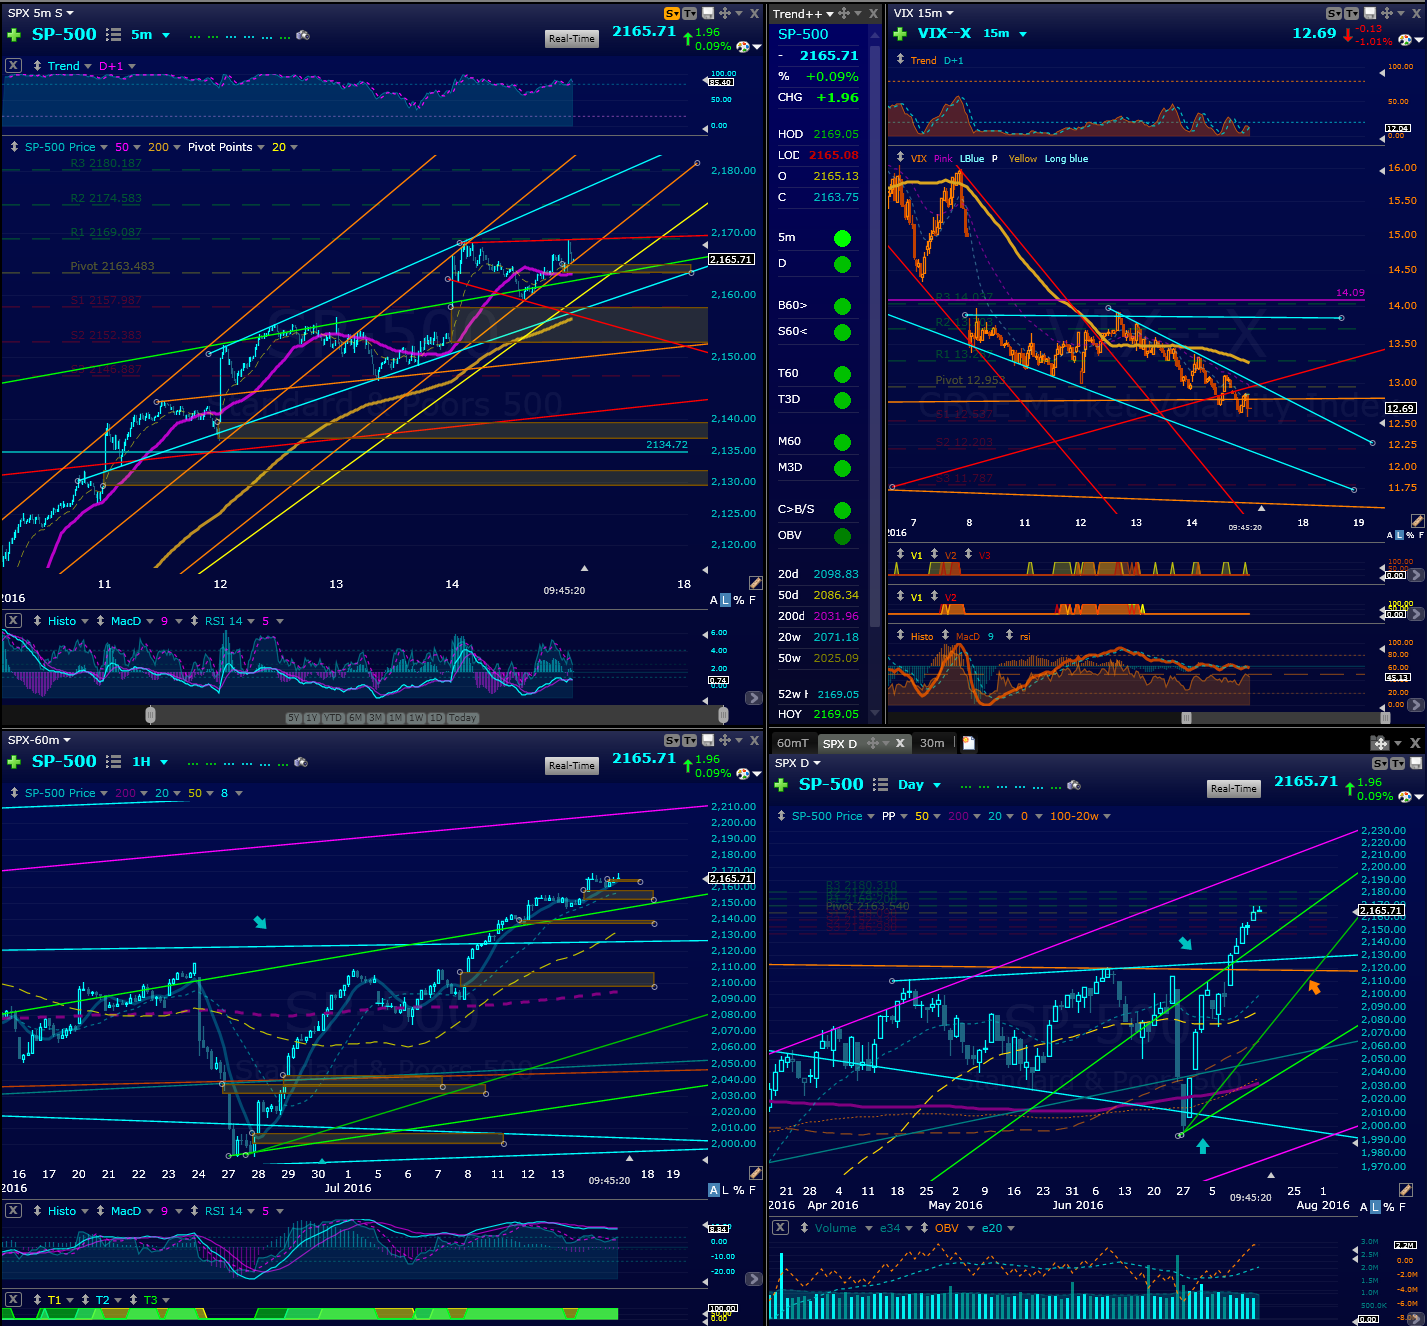1427x1326 pixels.
Task: Click camera snapshot icon in SPX-60m panel
Action: [x=301, y=762]
